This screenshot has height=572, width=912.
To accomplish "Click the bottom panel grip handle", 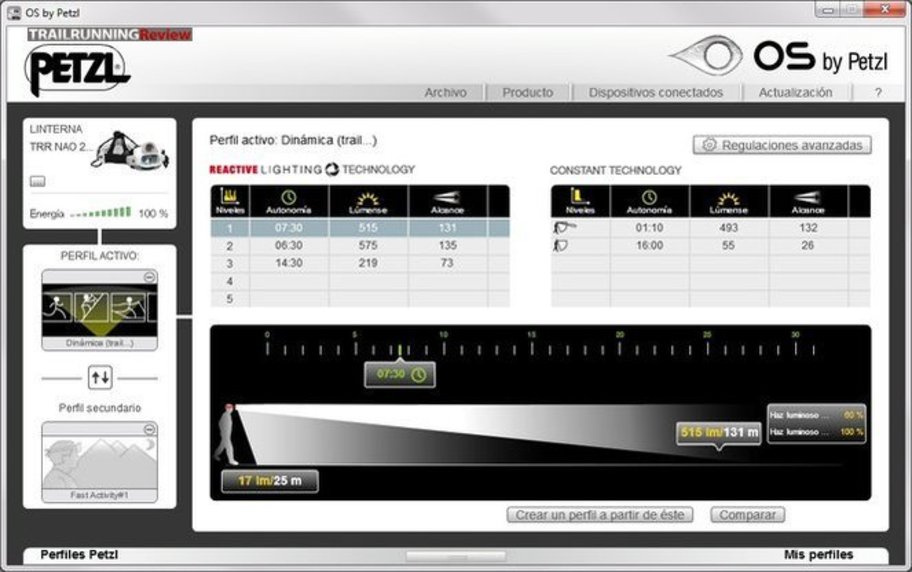I will (456, 556).
